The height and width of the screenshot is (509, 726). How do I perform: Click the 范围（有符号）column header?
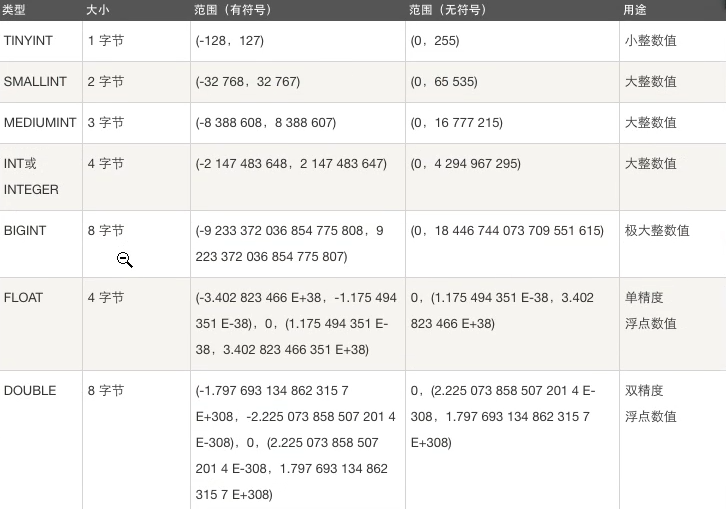click(233, 10)
